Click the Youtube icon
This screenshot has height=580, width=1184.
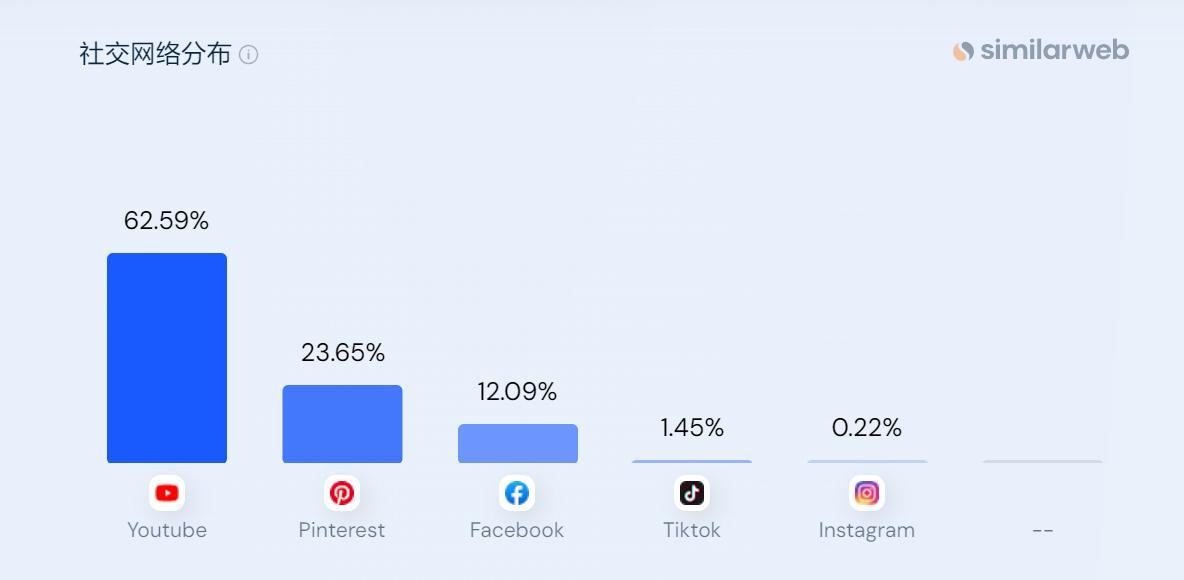point(167,493)
